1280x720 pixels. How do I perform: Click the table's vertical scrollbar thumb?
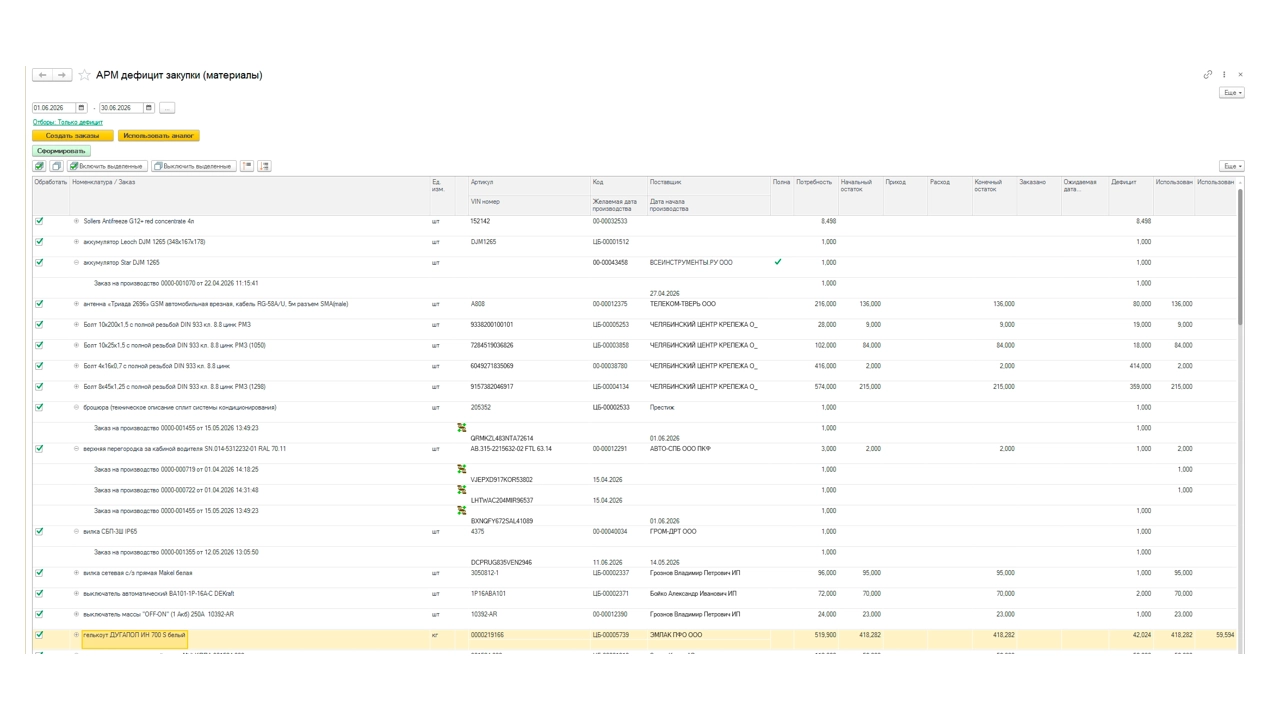[x=1241, y=255]
